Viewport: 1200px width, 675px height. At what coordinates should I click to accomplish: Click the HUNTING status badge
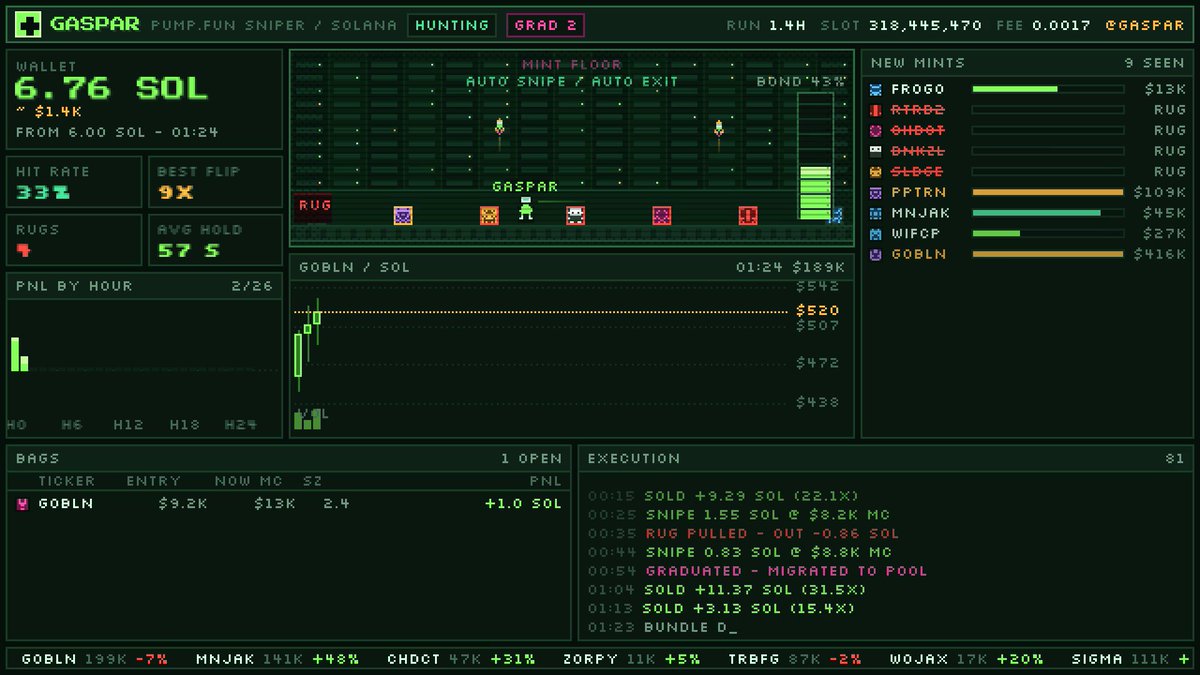pos(453,25)
